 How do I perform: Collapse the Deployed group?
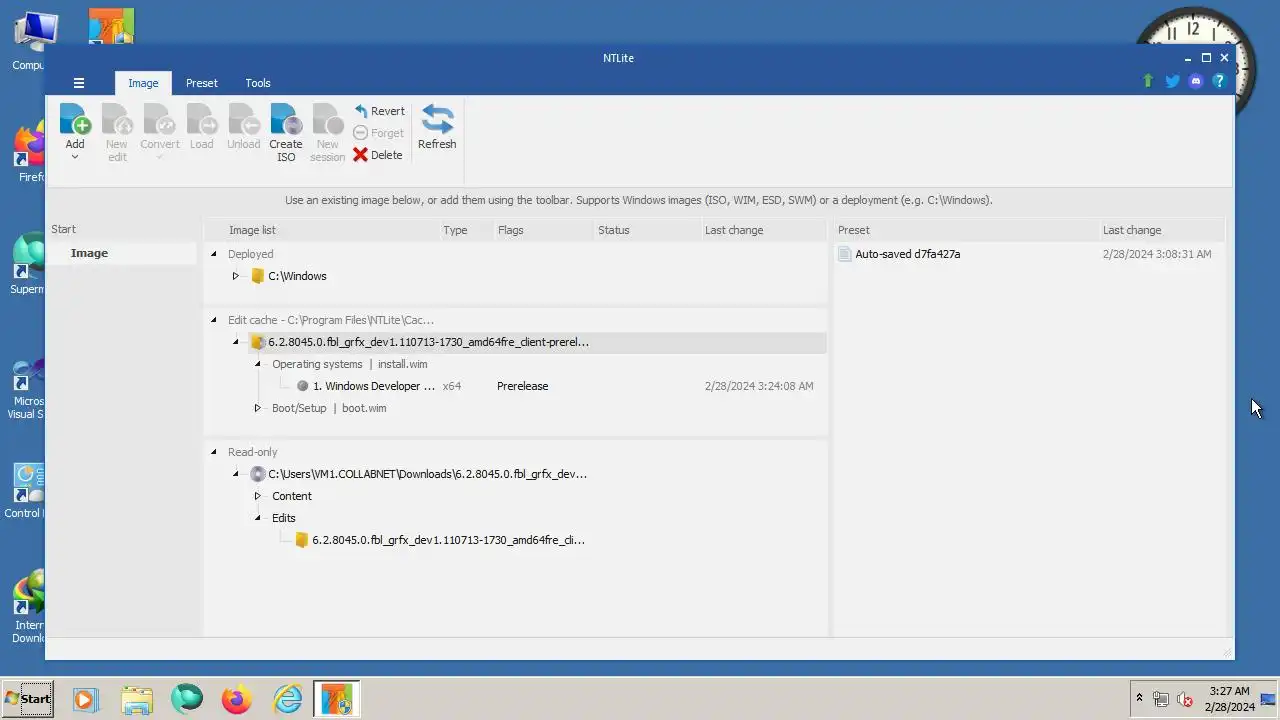[x=213, y=254]
